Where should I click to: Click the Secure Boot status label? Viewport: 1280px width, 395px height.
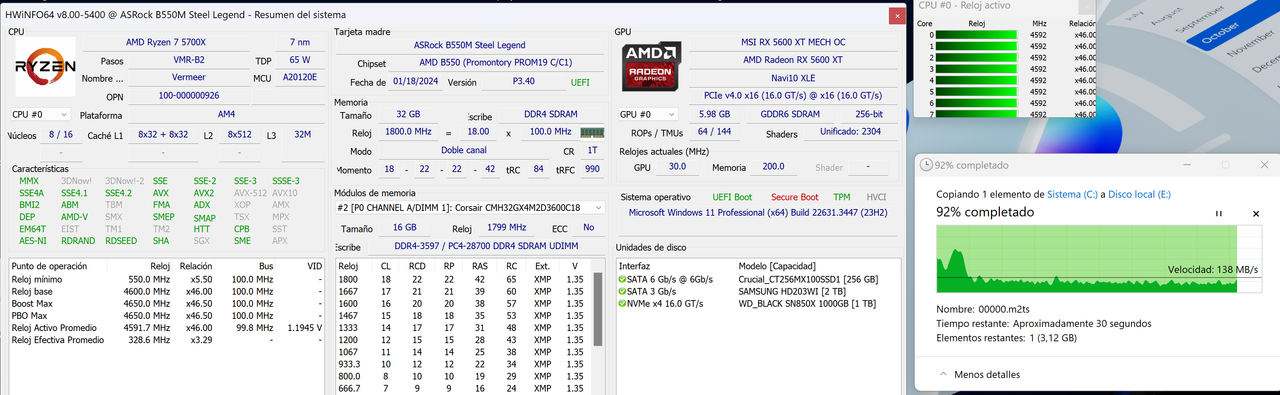(794, 197)
